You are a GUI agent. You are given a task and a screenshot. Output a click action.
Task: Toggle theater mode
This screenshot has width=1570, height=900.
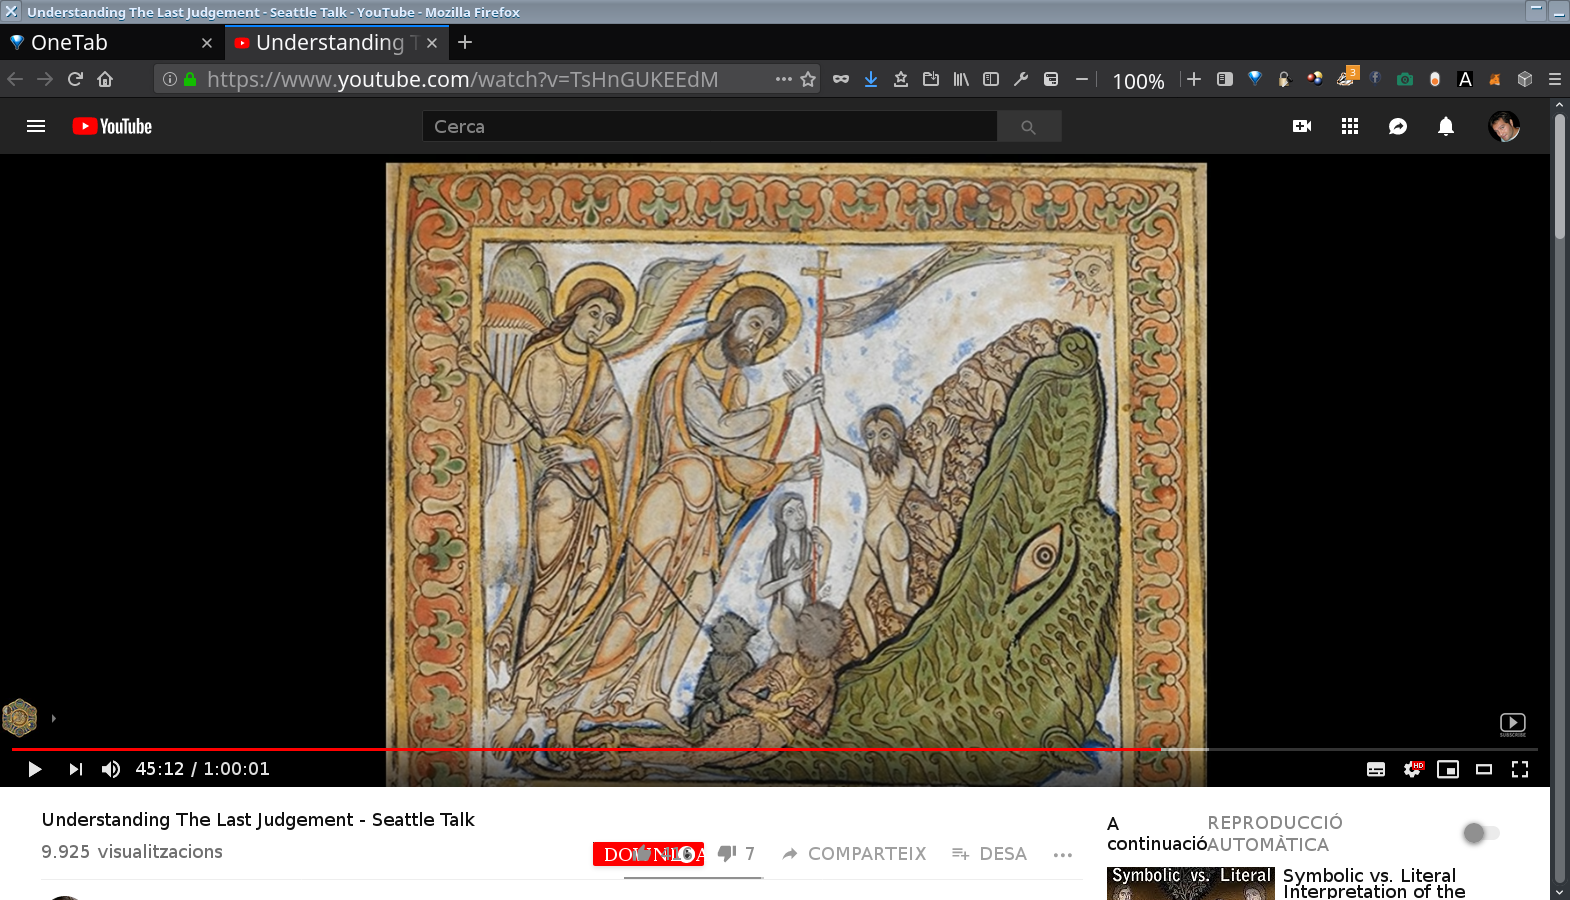point(1484,769)
